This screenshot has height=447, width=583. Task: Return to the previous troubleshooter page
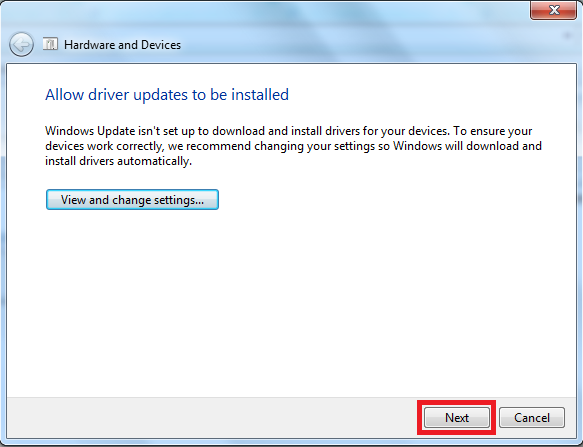point(21,45)
